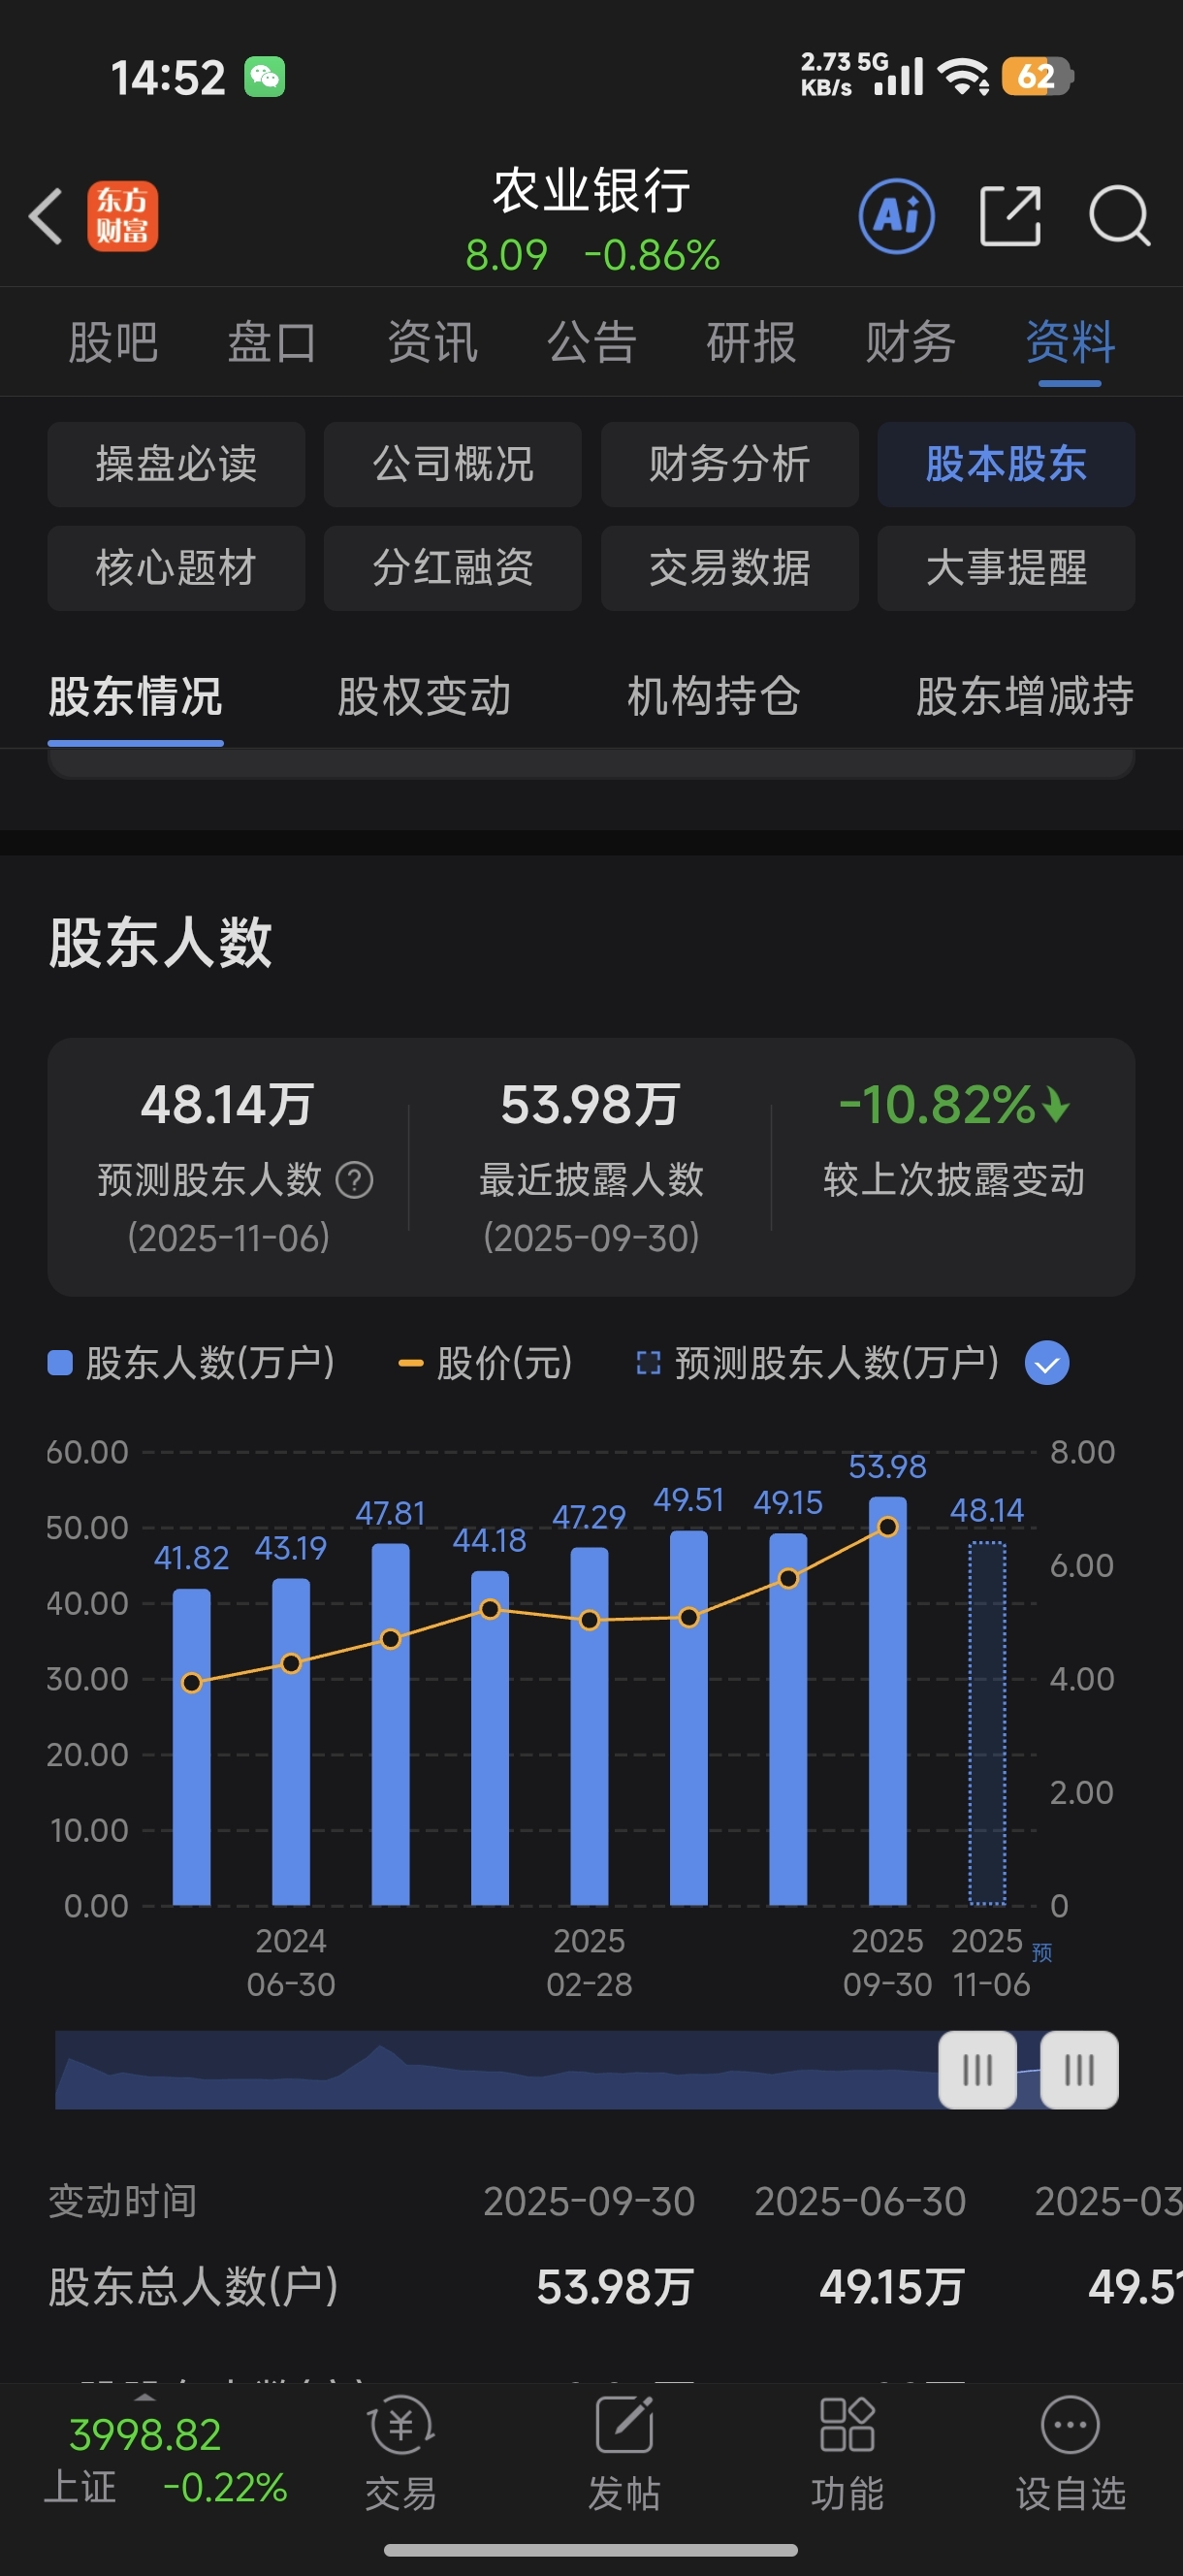Tap the 2025-06-30 column header
The image size is (1183, 2576).
click(x=860, y=2201)
